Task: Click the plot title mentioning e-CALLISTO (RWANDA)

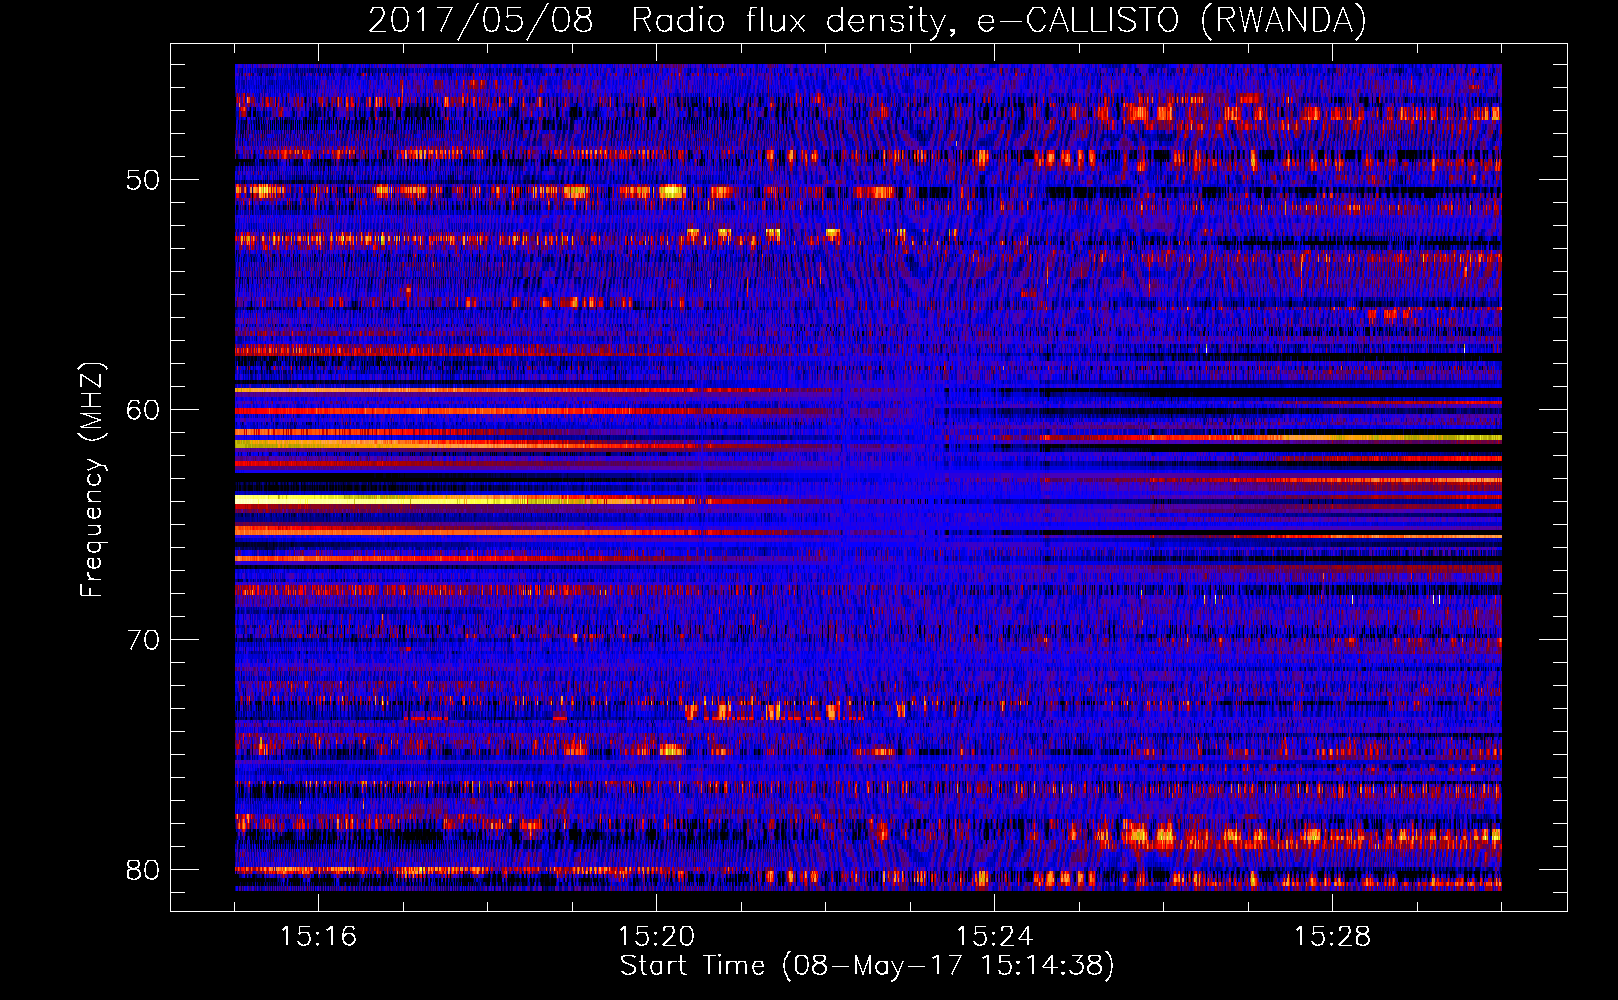Action: point(867,20)
